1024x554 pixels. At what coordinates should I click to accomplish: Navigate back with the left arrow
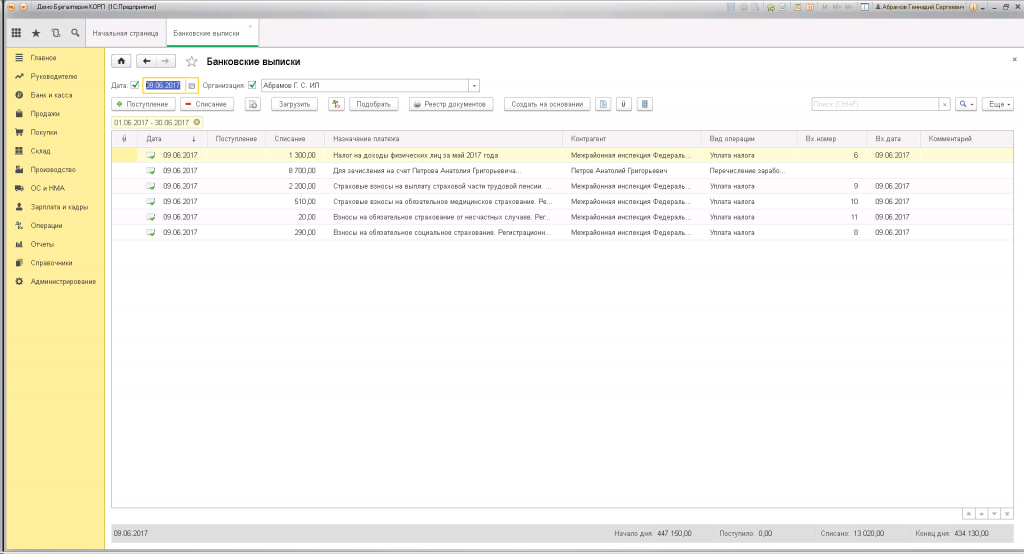(x=146, y=61)
